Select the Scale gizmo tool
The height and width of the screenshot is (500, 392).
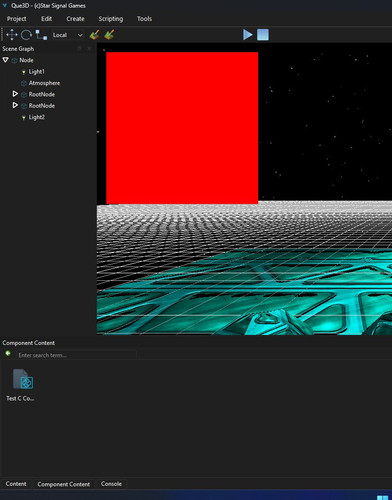[41, 35]
